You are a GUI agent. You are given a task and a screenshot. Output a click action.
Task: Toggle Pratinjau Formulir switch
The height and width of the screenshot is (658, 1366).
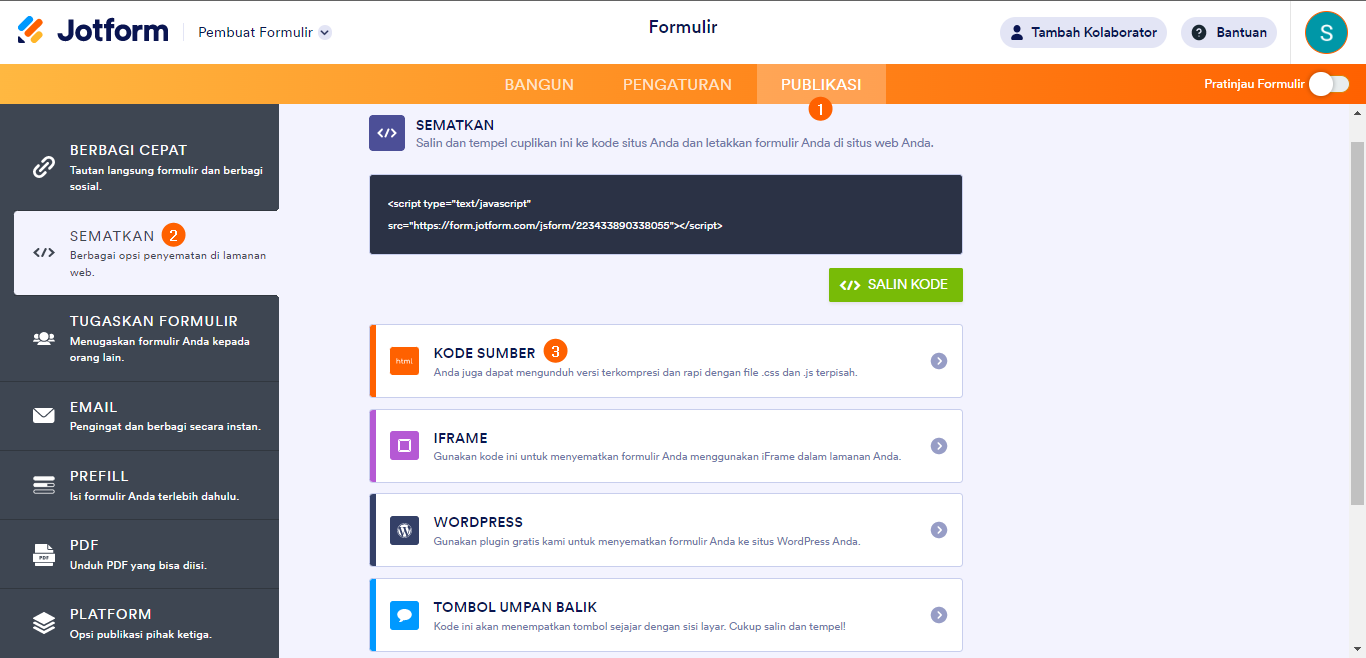[x=1329, y=84]
